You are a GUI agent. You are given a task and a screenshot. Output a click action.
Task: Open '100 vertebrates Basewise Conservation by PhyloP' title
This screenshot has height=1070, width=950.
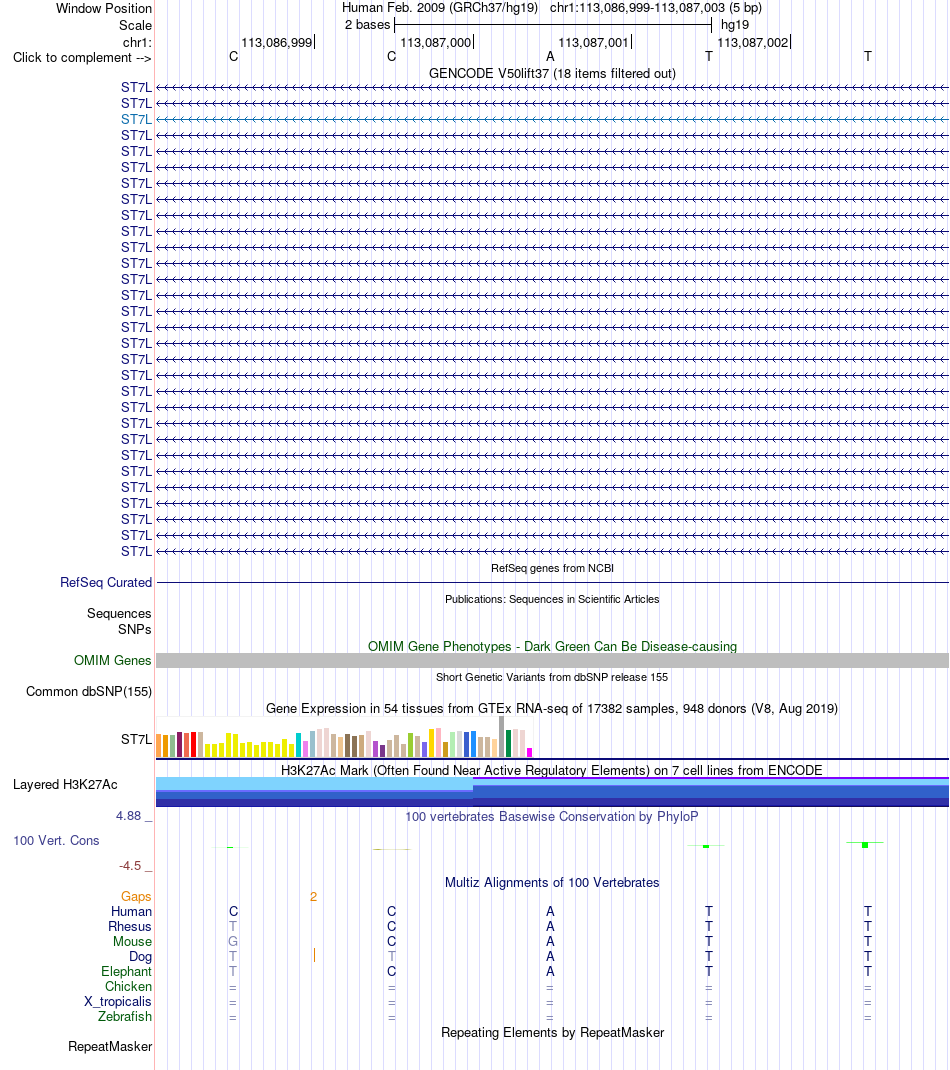point(551,817)
